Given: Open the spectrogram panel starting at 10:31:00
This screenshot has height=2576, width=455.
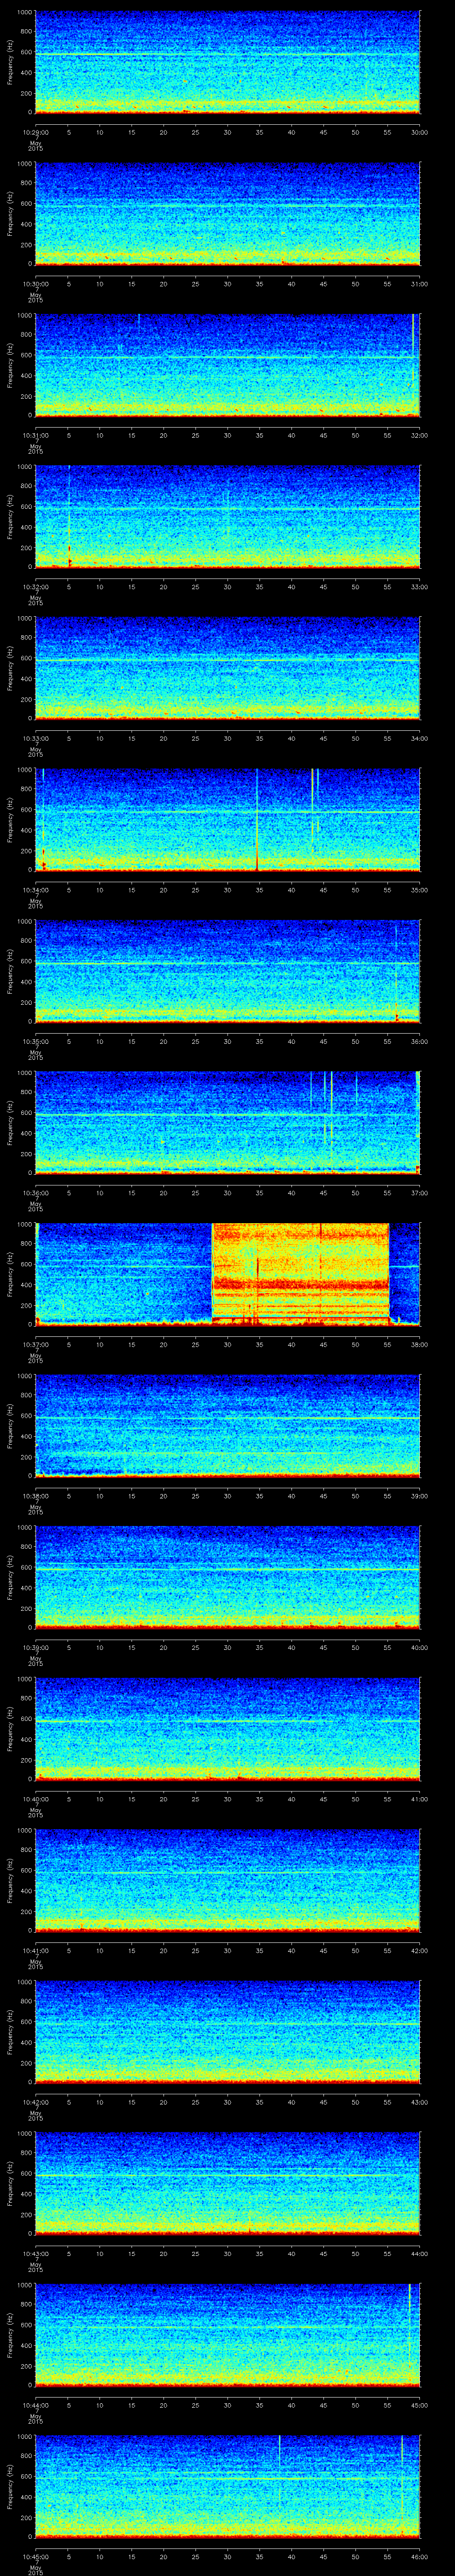Looking at the screenshot, I should pos(227,365).
